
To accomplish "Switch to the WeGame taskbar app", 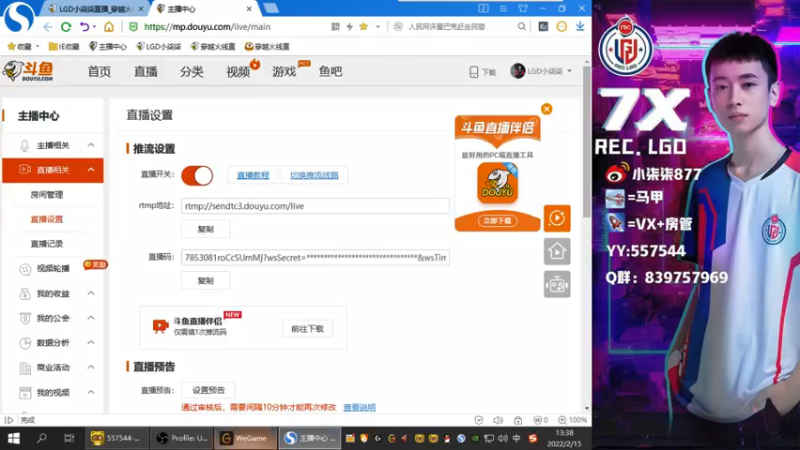I will (245, 438).
